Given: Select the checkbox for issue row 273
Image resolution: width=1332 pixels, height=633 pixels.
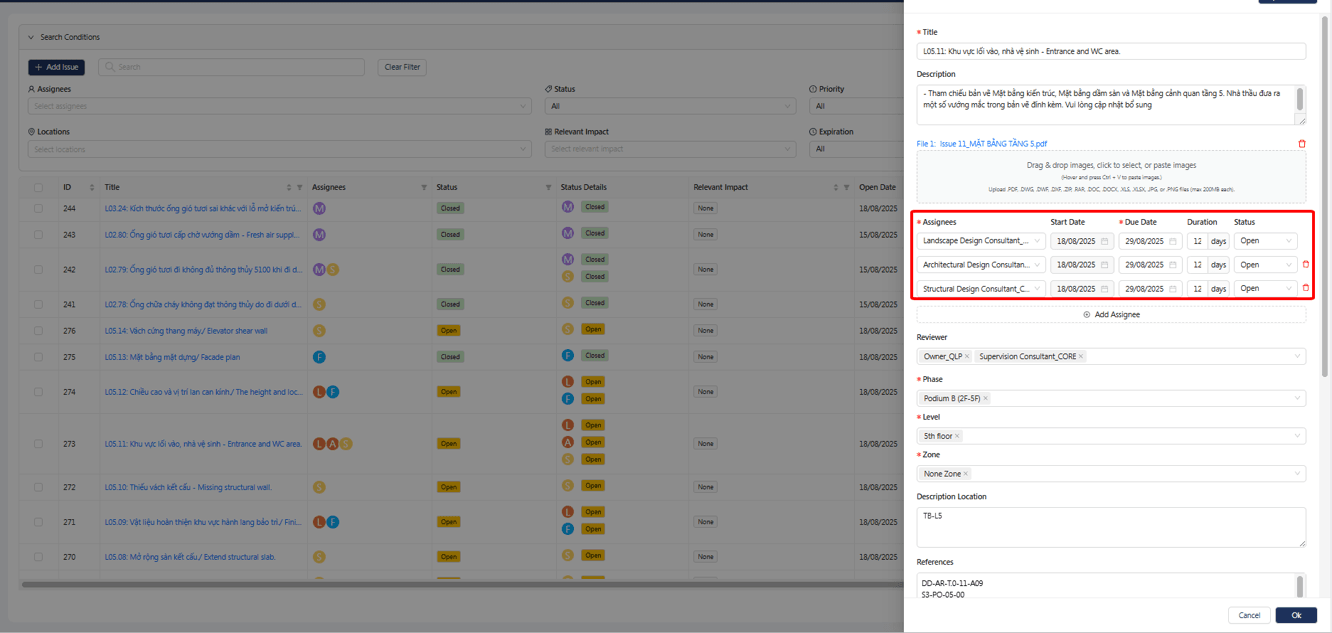Looking at the screenshot, I should pos(38,444).
